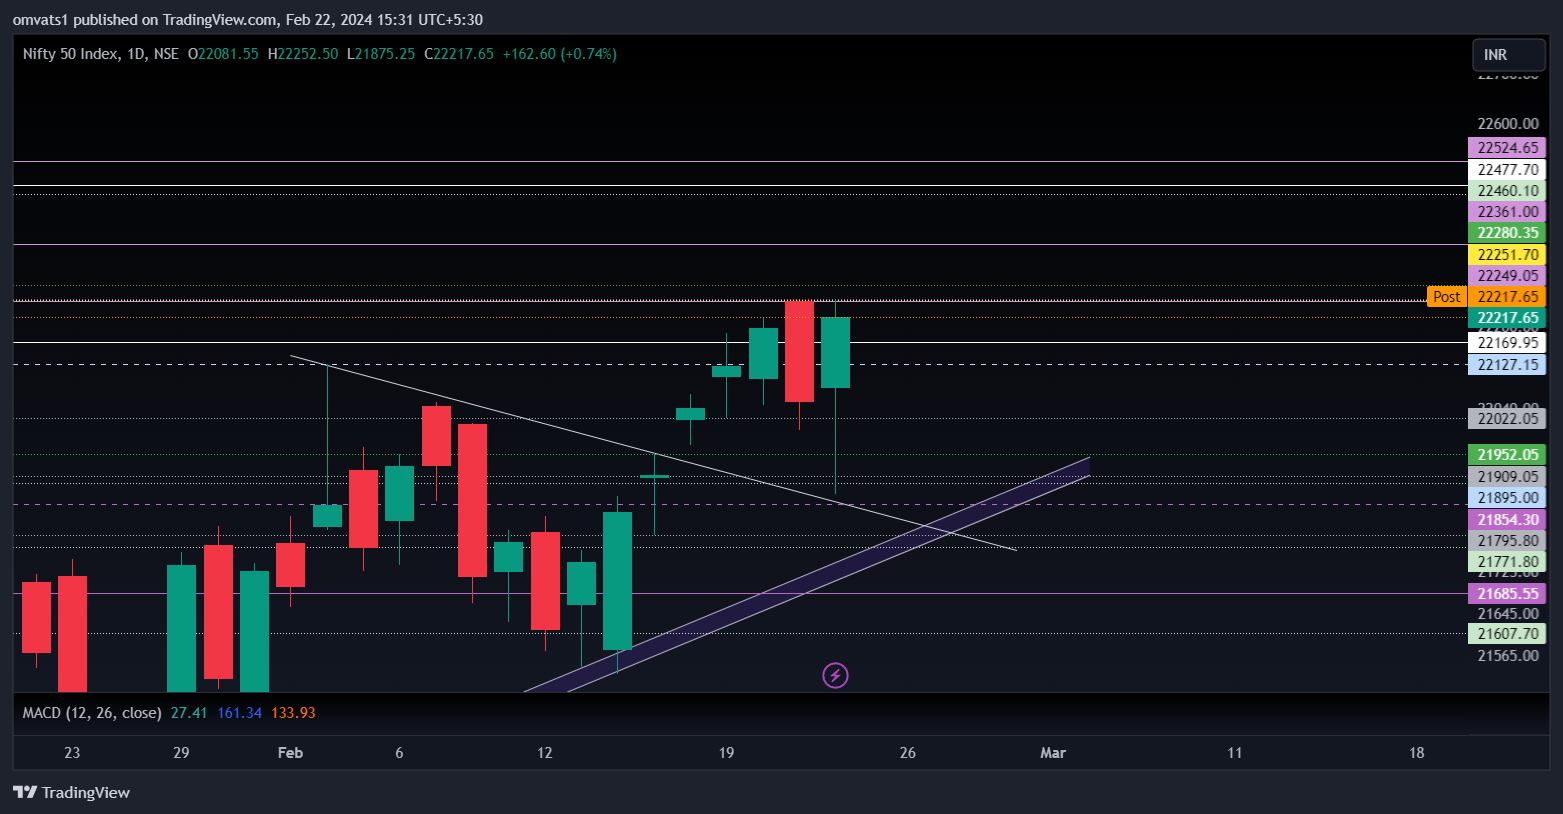Click the orange 22217.65 post-market label
Screen dimensions: 1563x814
coord(1507,297)
